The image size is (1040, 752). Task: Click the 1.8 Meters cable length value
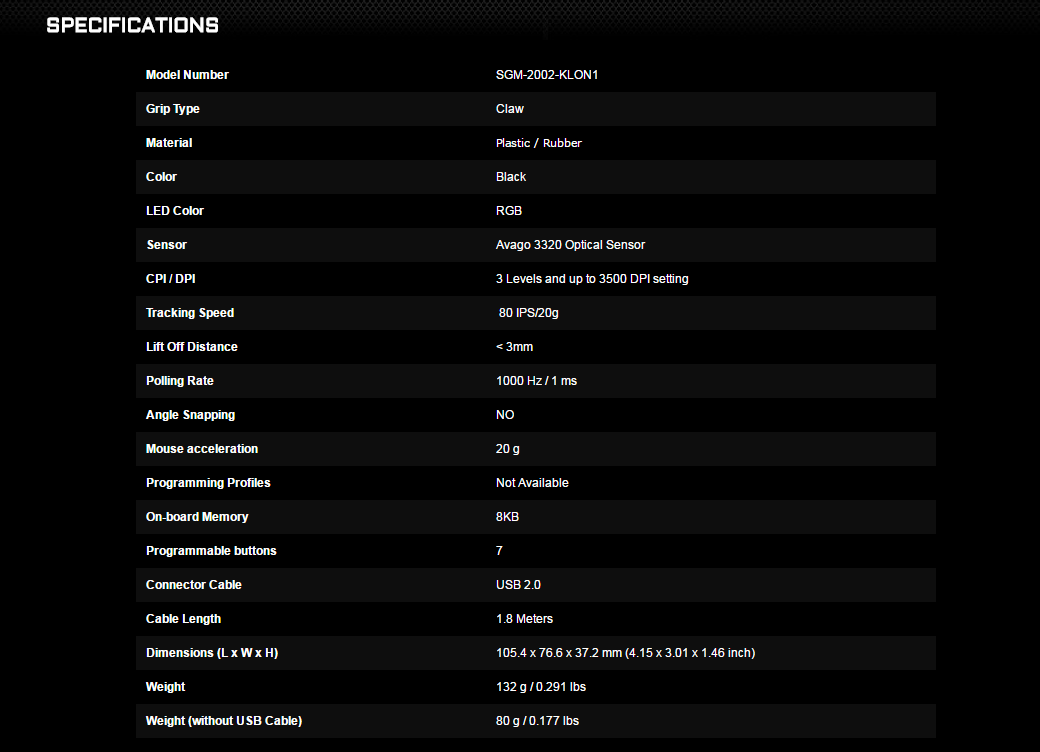(524, 619)
